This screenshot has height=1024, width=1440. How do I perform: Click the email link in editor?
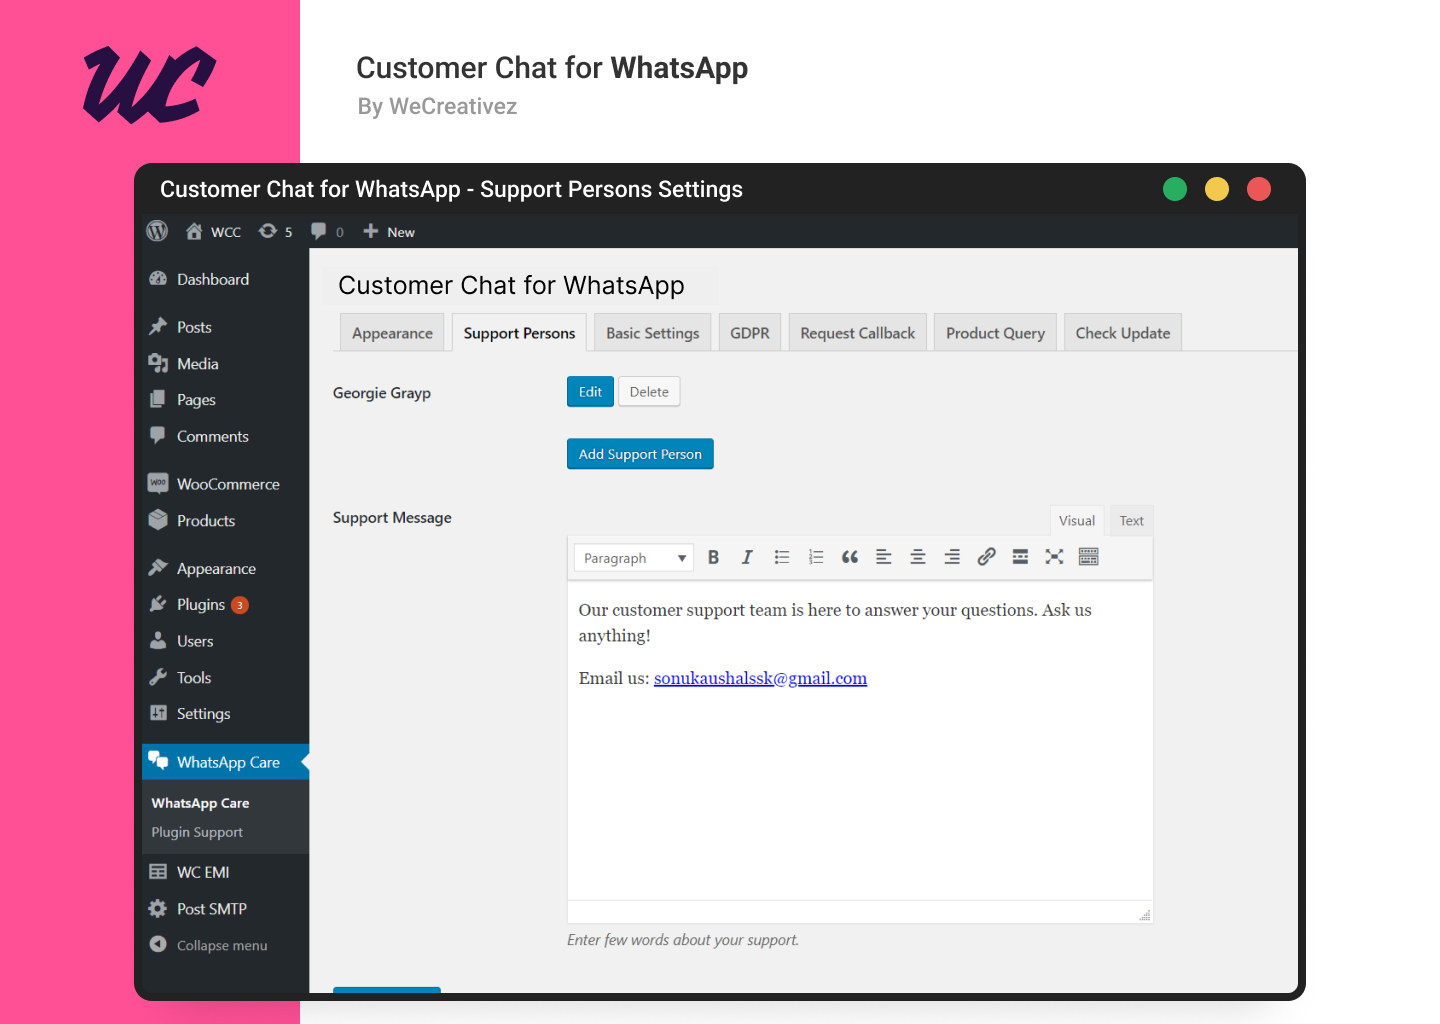coord(760,678)
